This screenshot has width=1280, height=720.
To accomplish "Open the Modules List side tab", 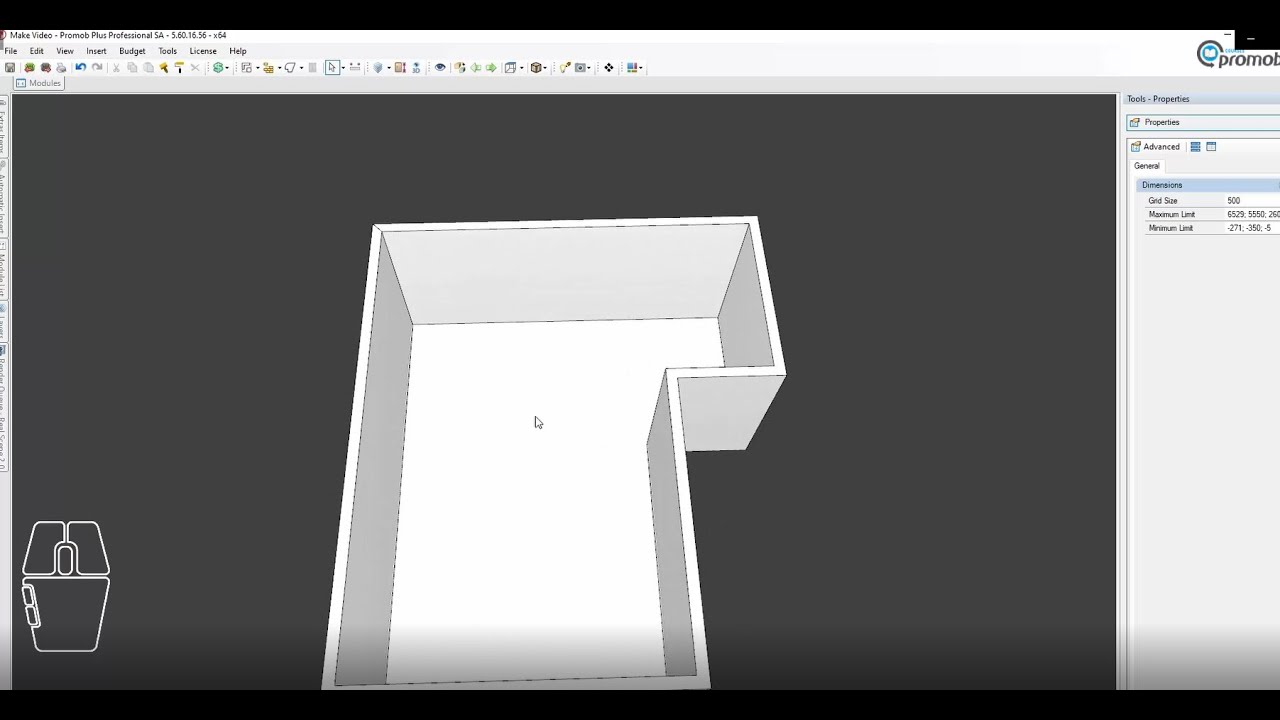I will click(x=4, y=269).
